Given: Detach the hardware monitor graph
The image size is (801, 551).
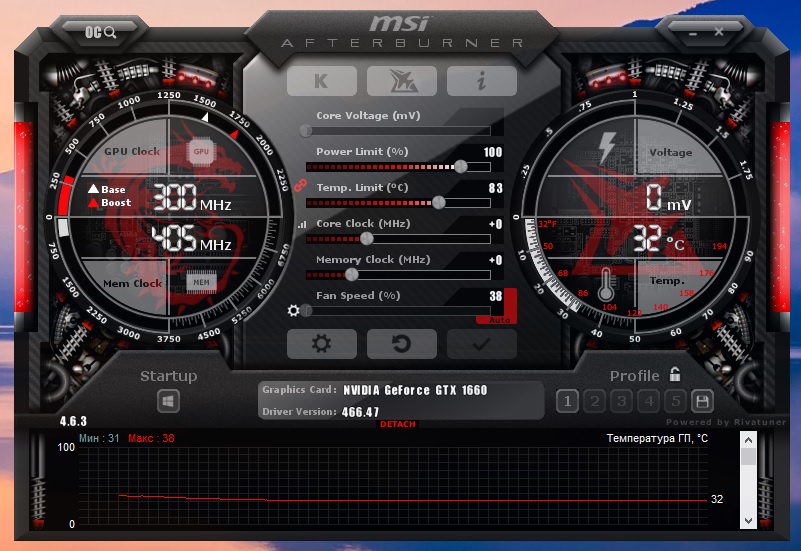Looking at the screenshot, I should point(397,424).
